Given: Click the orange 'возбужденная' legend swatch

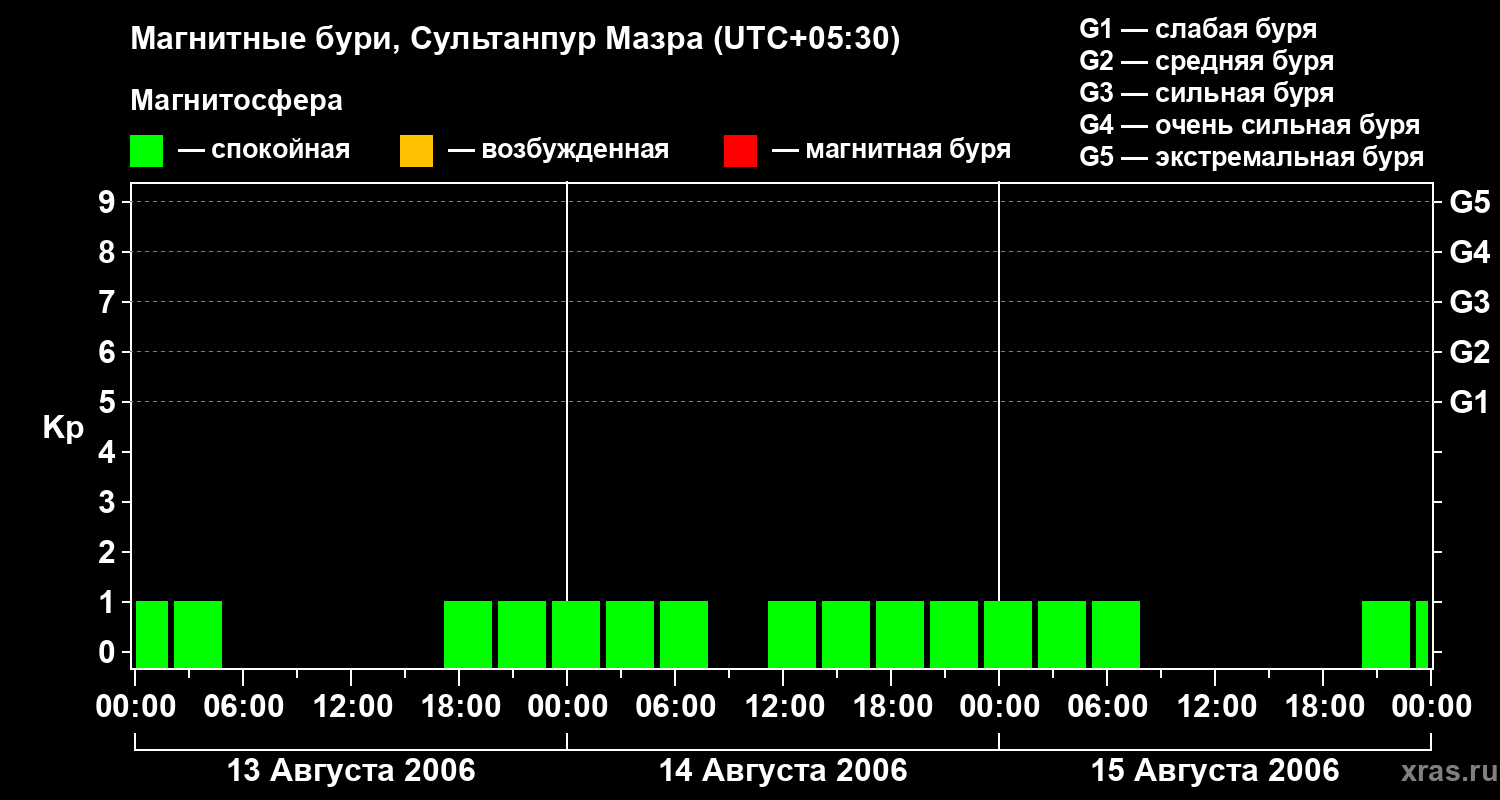Looking at the screenshot, I should tap(416, 151).
